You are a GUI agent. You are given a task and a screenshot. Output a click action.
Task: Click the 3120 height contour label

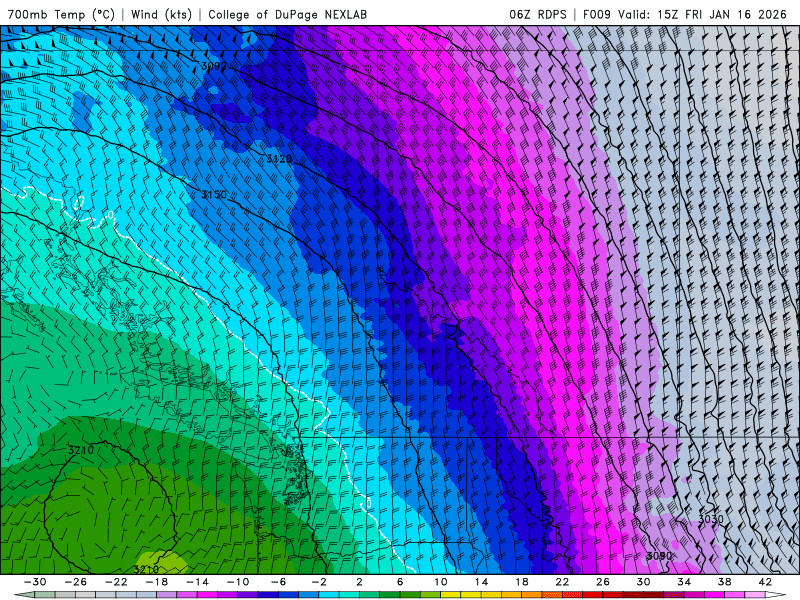279,159
